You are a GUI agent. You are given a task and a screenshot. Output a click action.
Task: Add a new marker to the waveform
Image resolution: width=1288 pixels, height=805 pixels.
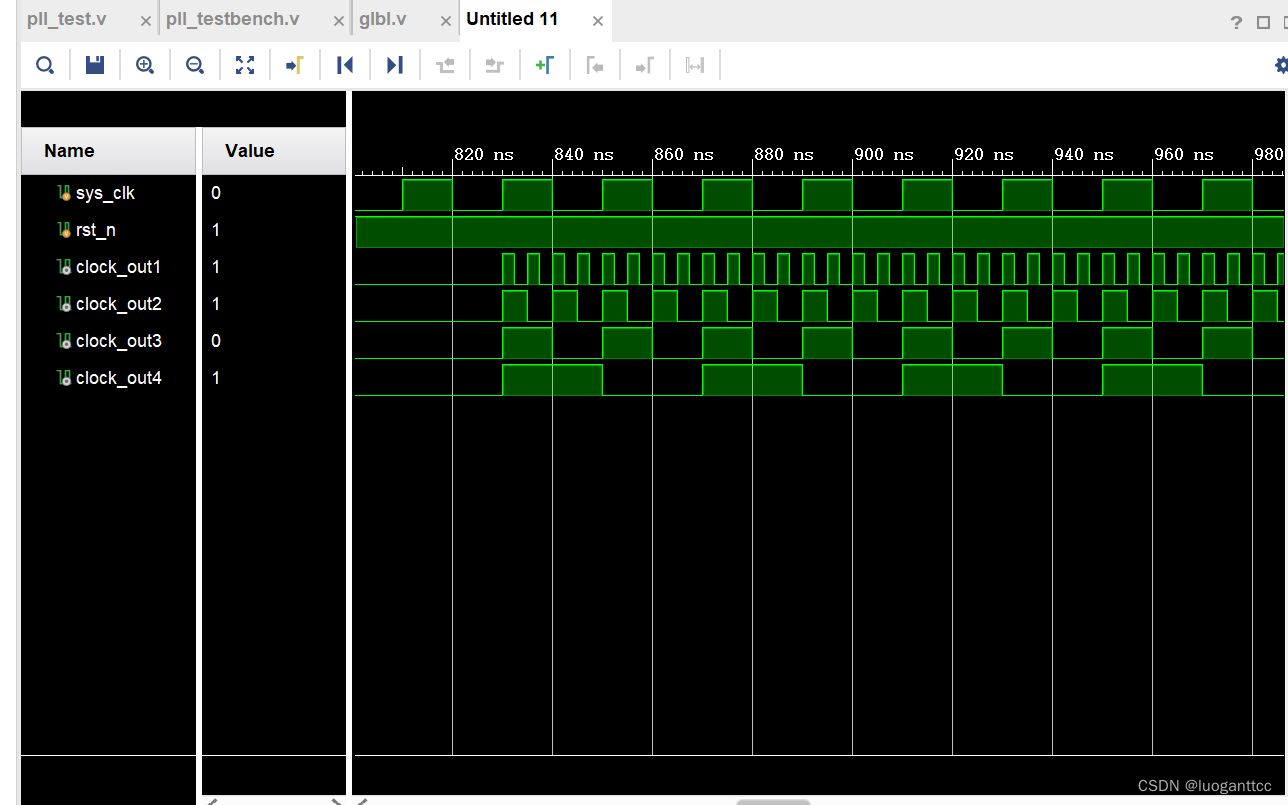tap(544, 64)
